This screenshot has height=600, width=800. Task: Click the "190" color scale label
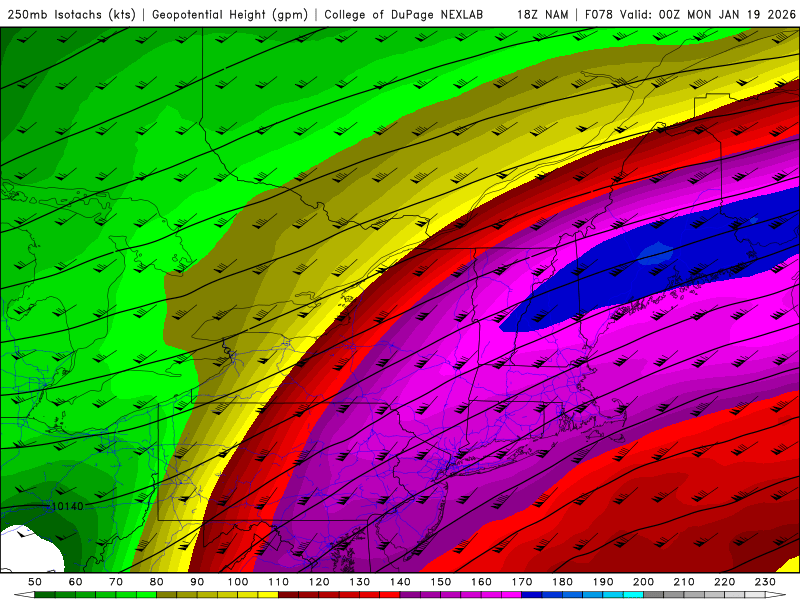coord(603,582)
